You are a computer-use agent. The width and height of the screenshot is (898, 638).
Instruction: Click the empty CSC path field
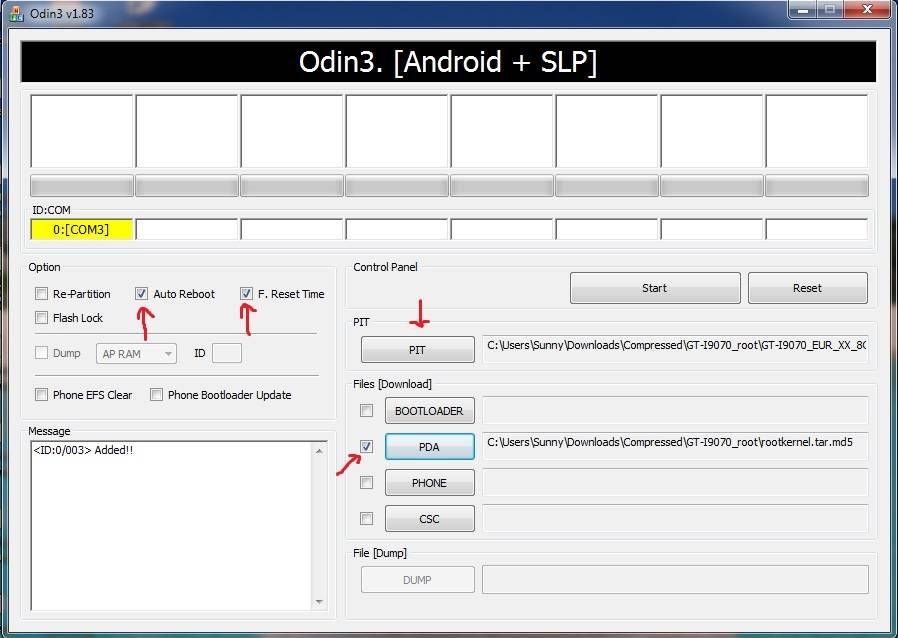point(675,519)
